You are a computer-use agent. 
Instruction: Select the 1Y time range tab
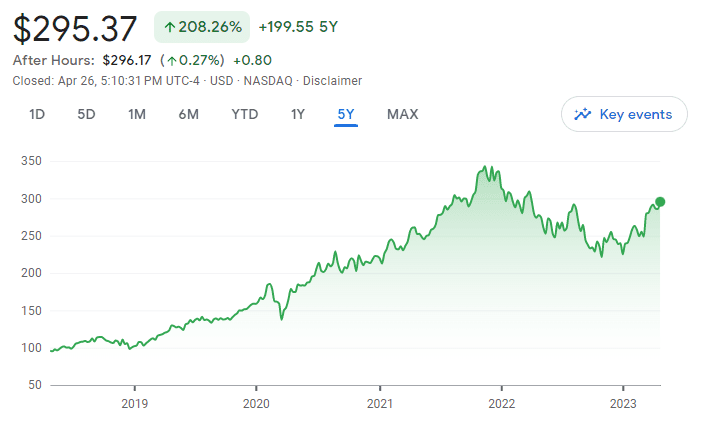point(297,114)
